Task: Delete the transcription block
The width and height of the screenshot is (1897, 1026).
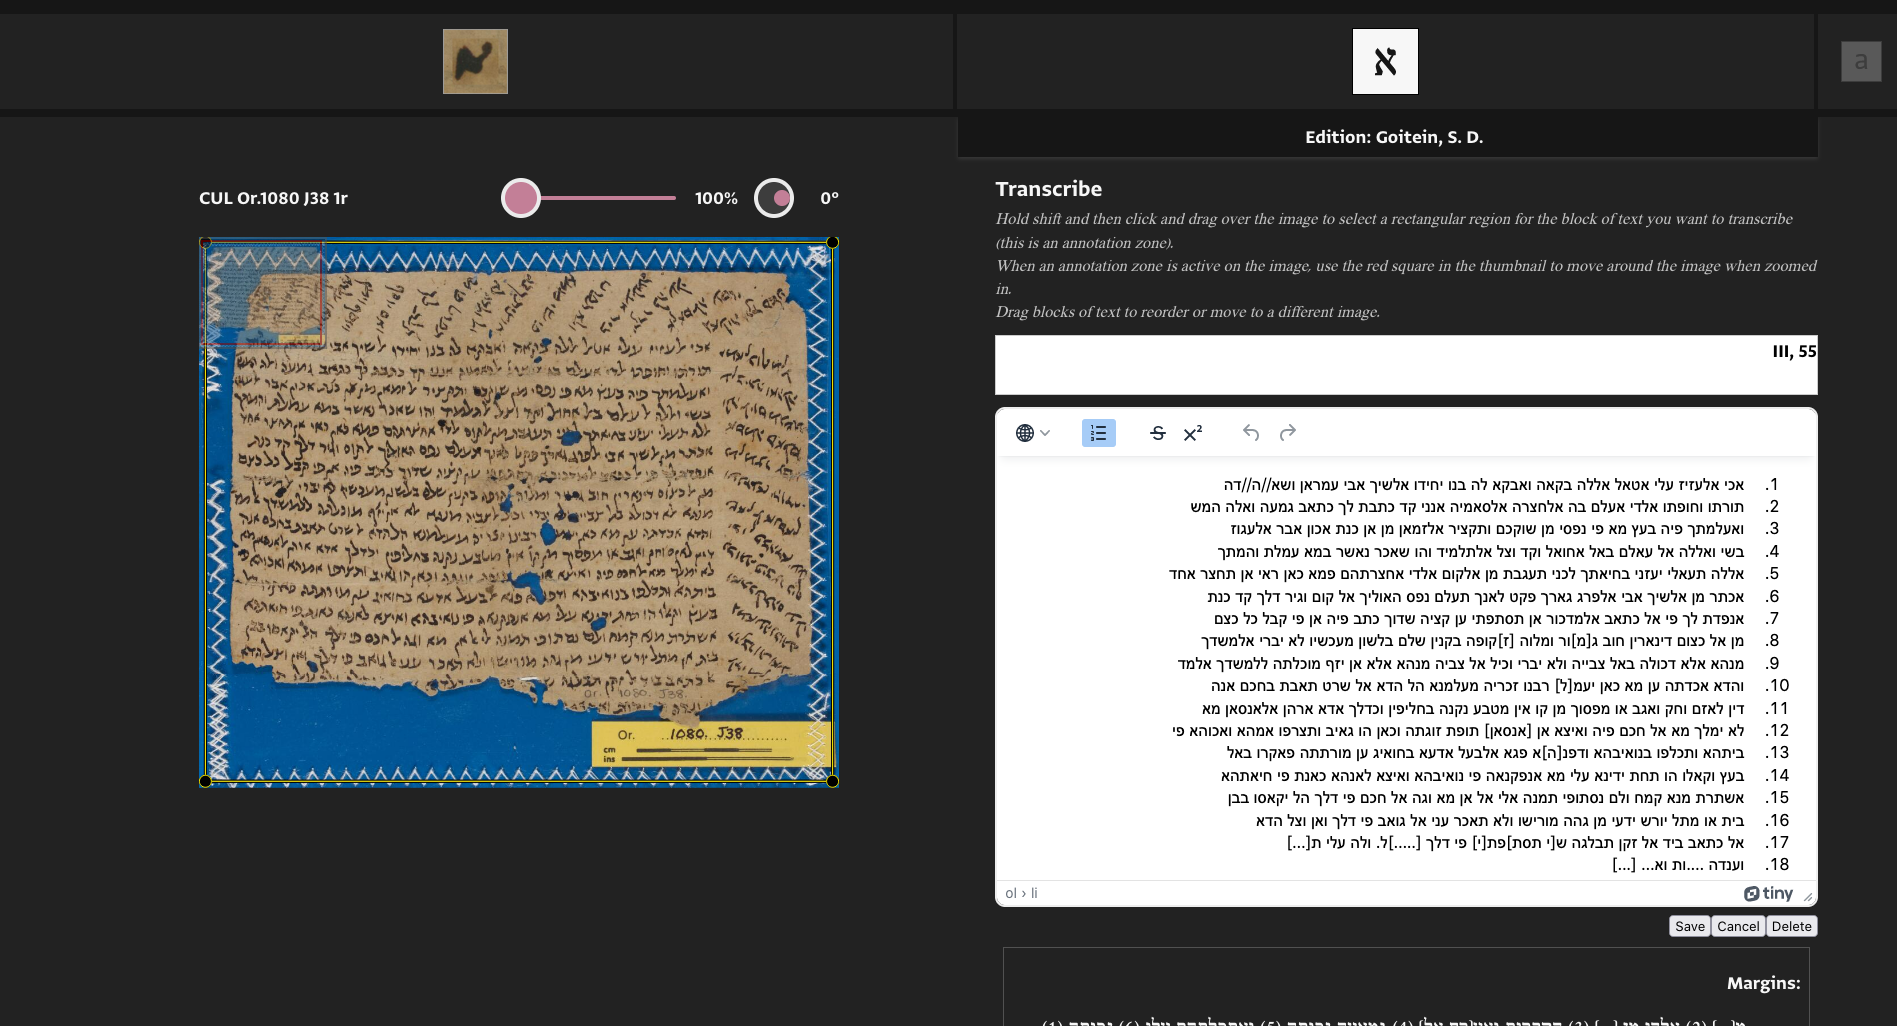Action: click(1791, 926)
